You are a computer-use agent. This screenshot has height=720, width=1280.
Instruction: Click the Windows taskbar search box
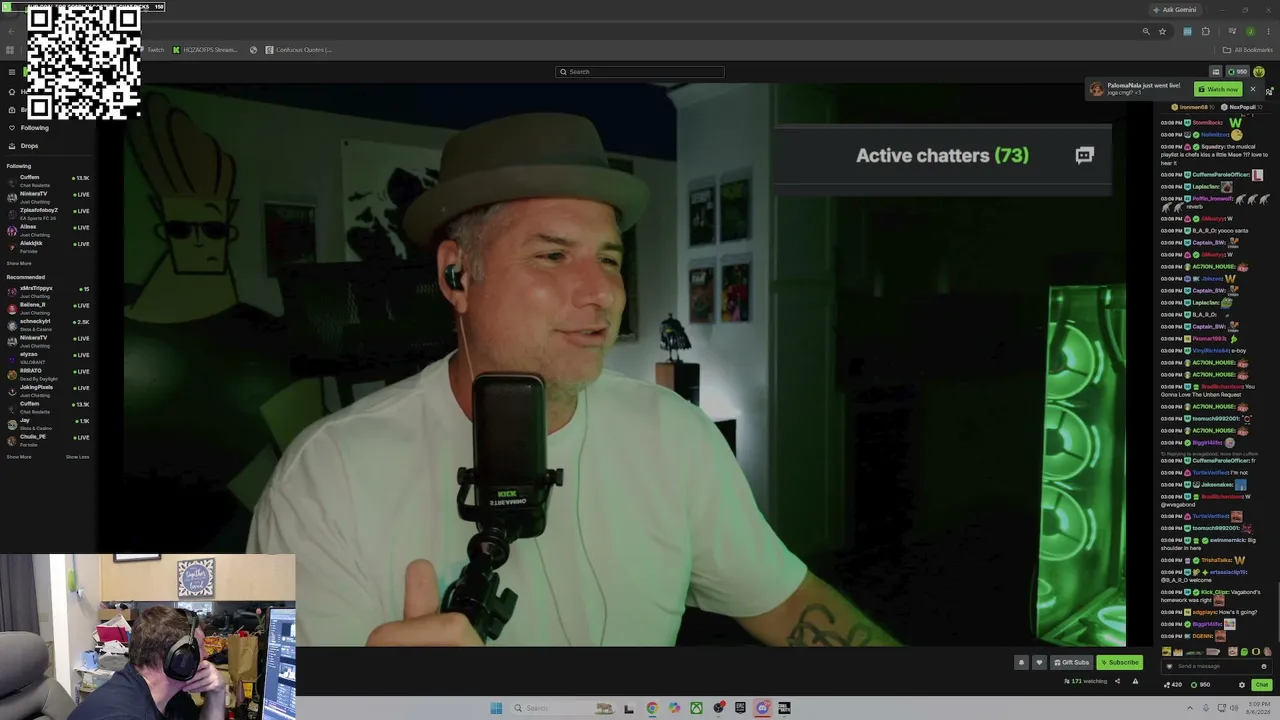coord(564,708)
